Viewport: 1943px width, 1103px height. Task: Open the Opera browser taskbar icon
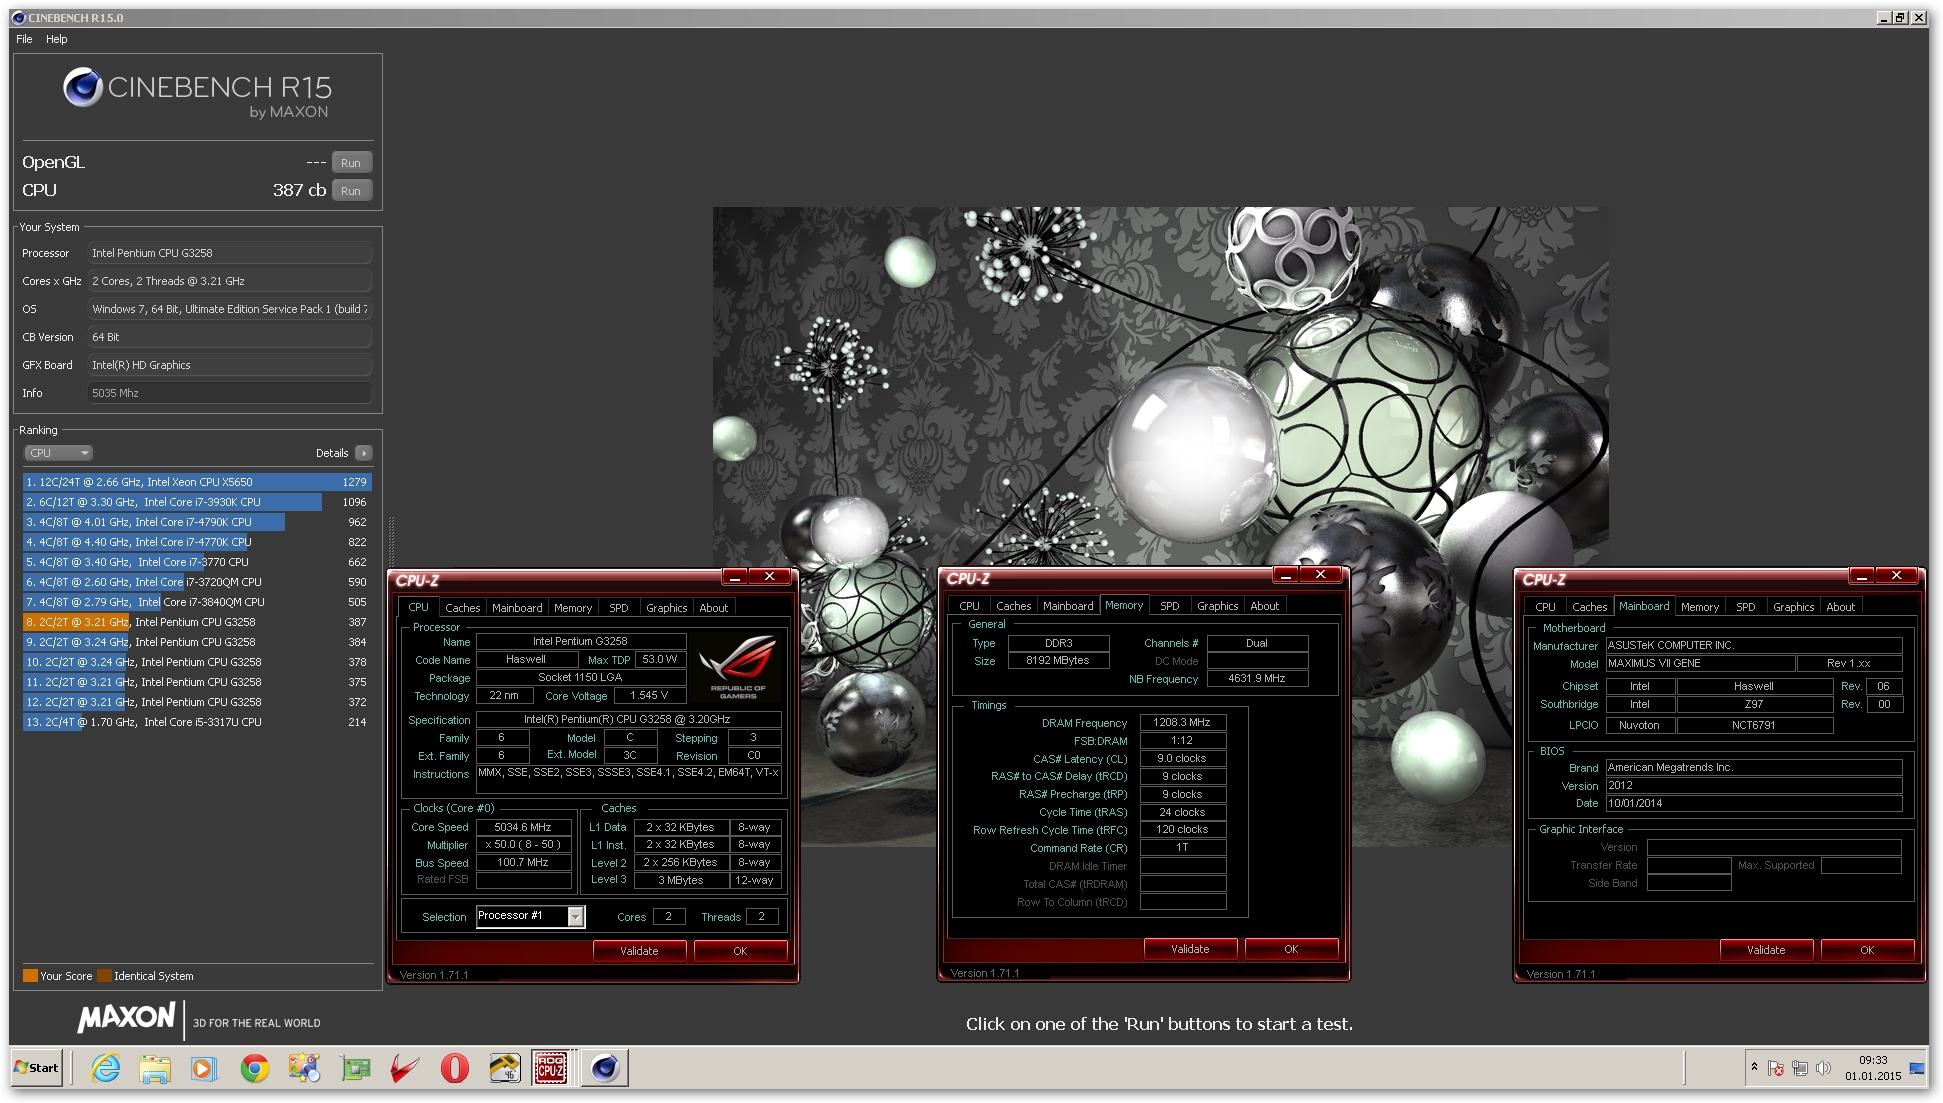(x=454, y=1068)
